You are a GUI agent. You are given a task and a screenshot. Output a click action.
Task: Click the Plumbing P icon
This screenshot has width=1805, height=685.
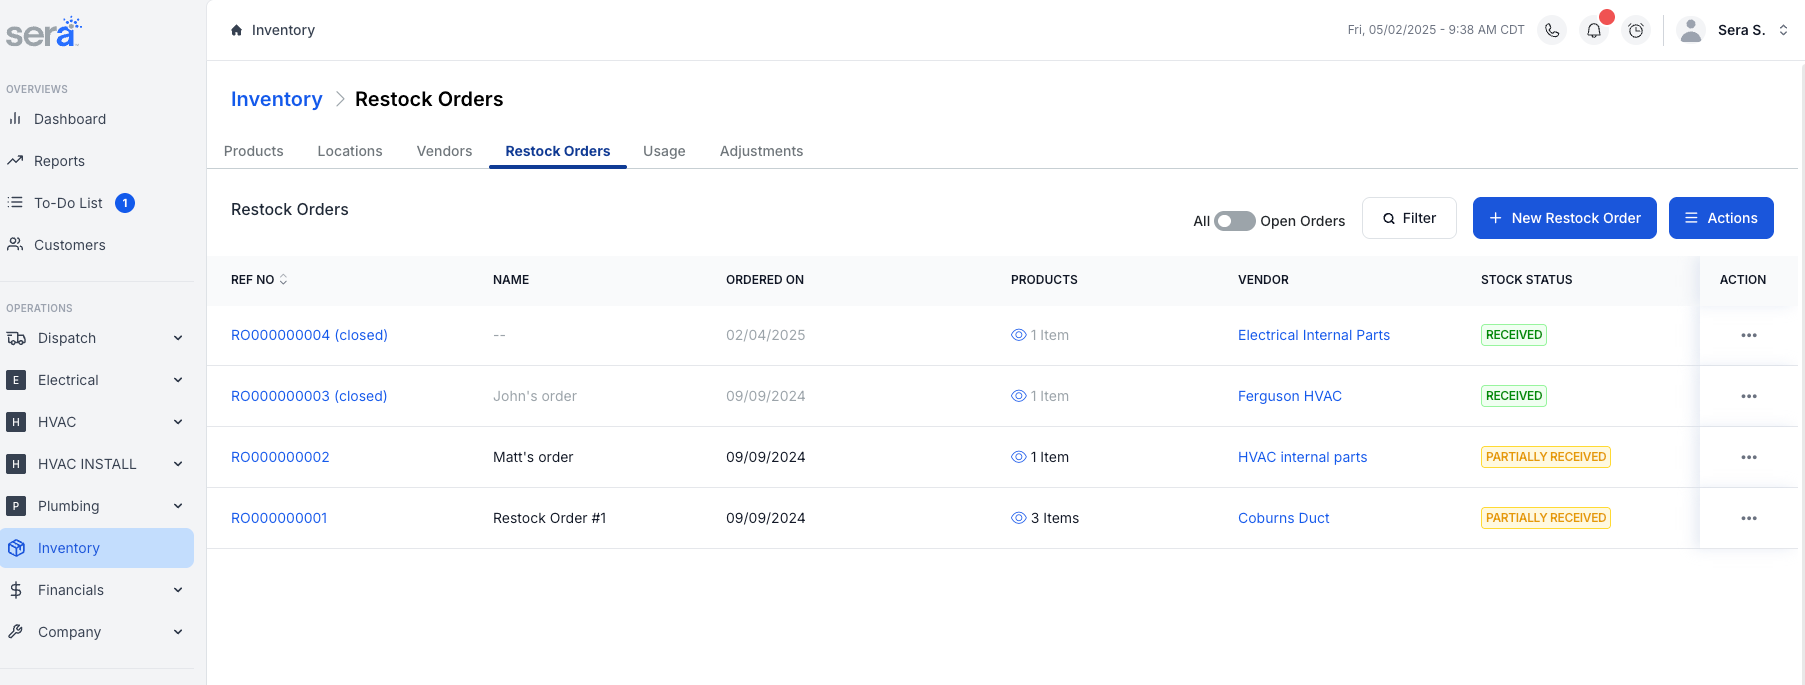(16, 506)
